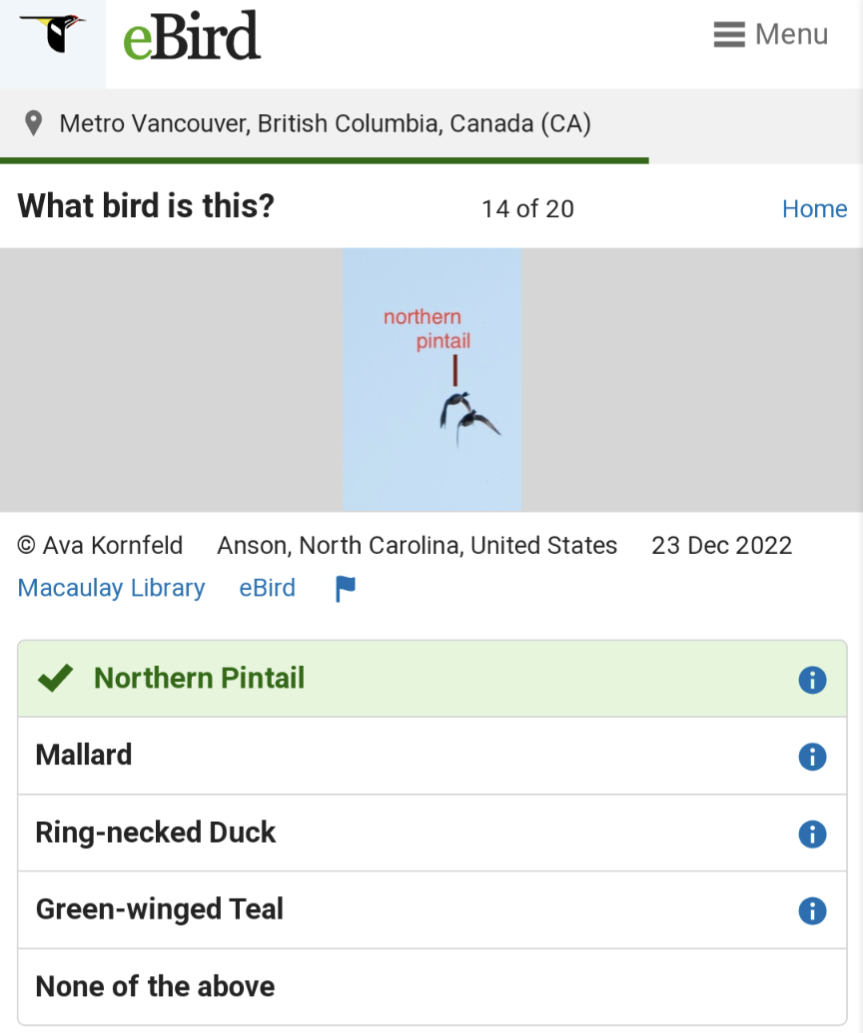The width and height of the screenshot is (863, 1033).
Task: Click the eBird wordmark in header
Action: [192, 36]
